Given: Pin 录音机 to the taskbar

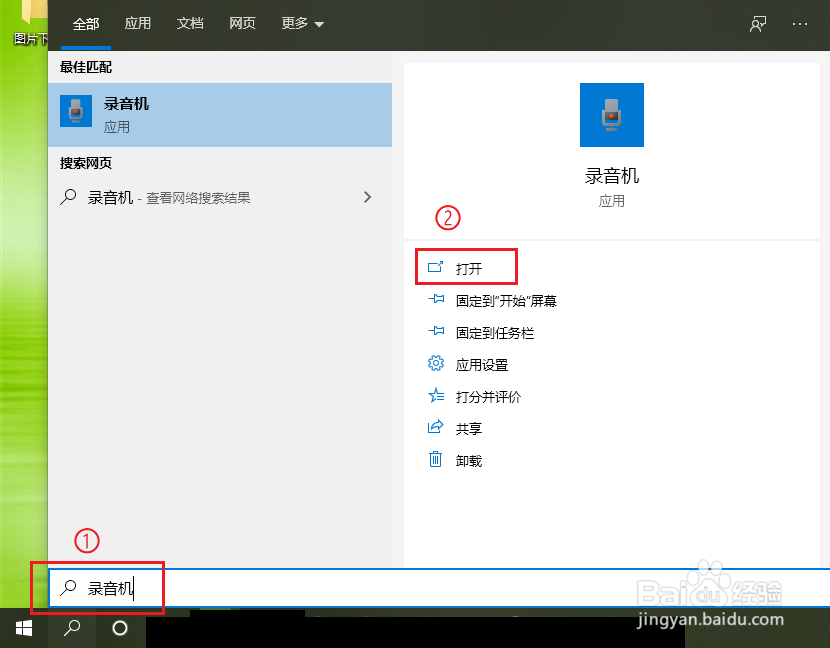Looking at the screenshot, I should click(x=482, y=333).
